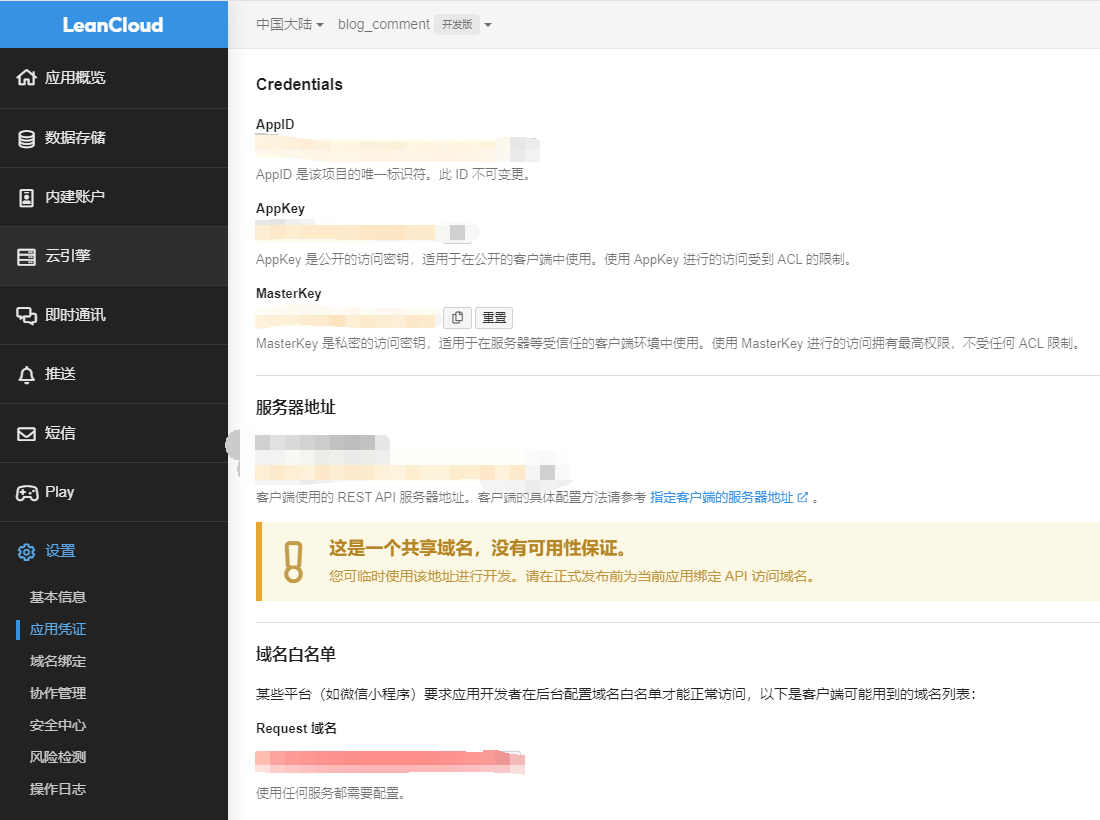Click the gear icon beside 设置
This screenshot has height=820, width=1100.
(27, 552)
